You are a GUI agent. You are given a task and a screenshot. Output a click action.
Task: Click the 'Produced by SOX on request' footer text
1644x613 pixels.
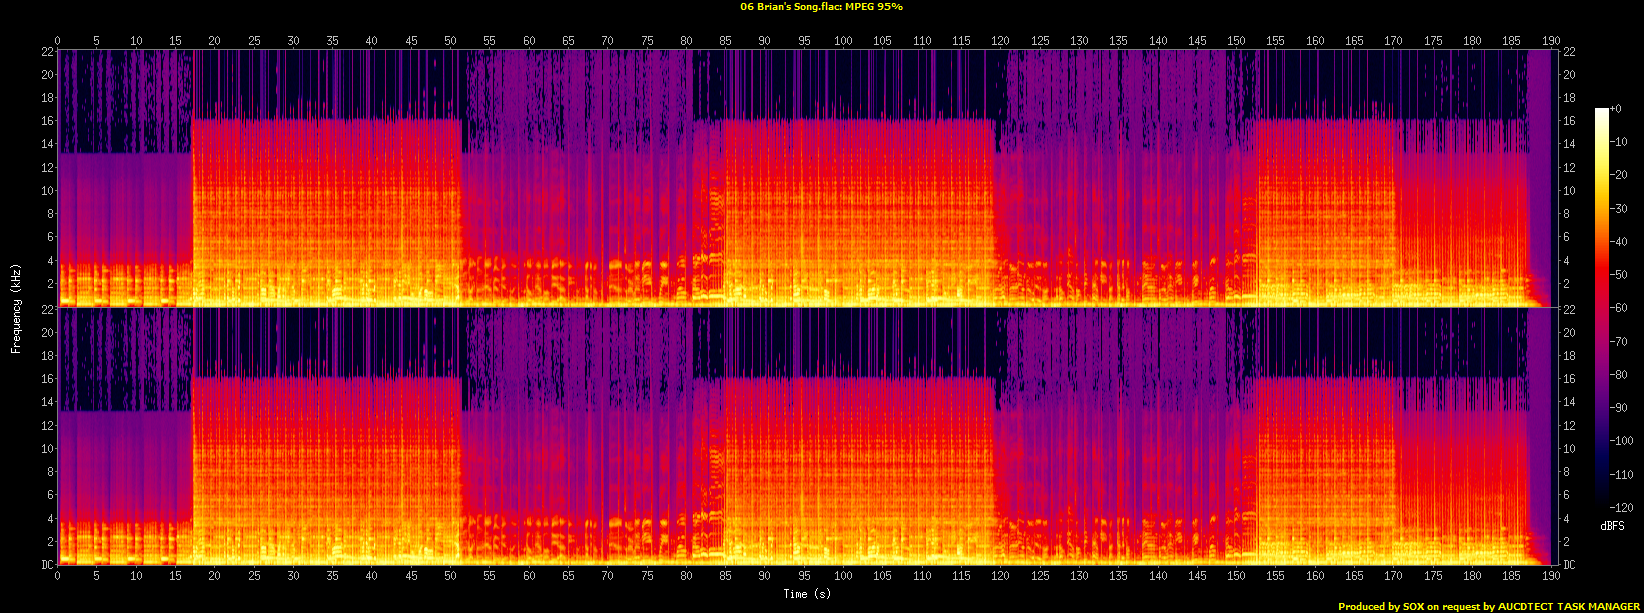tap(1411, 606)
